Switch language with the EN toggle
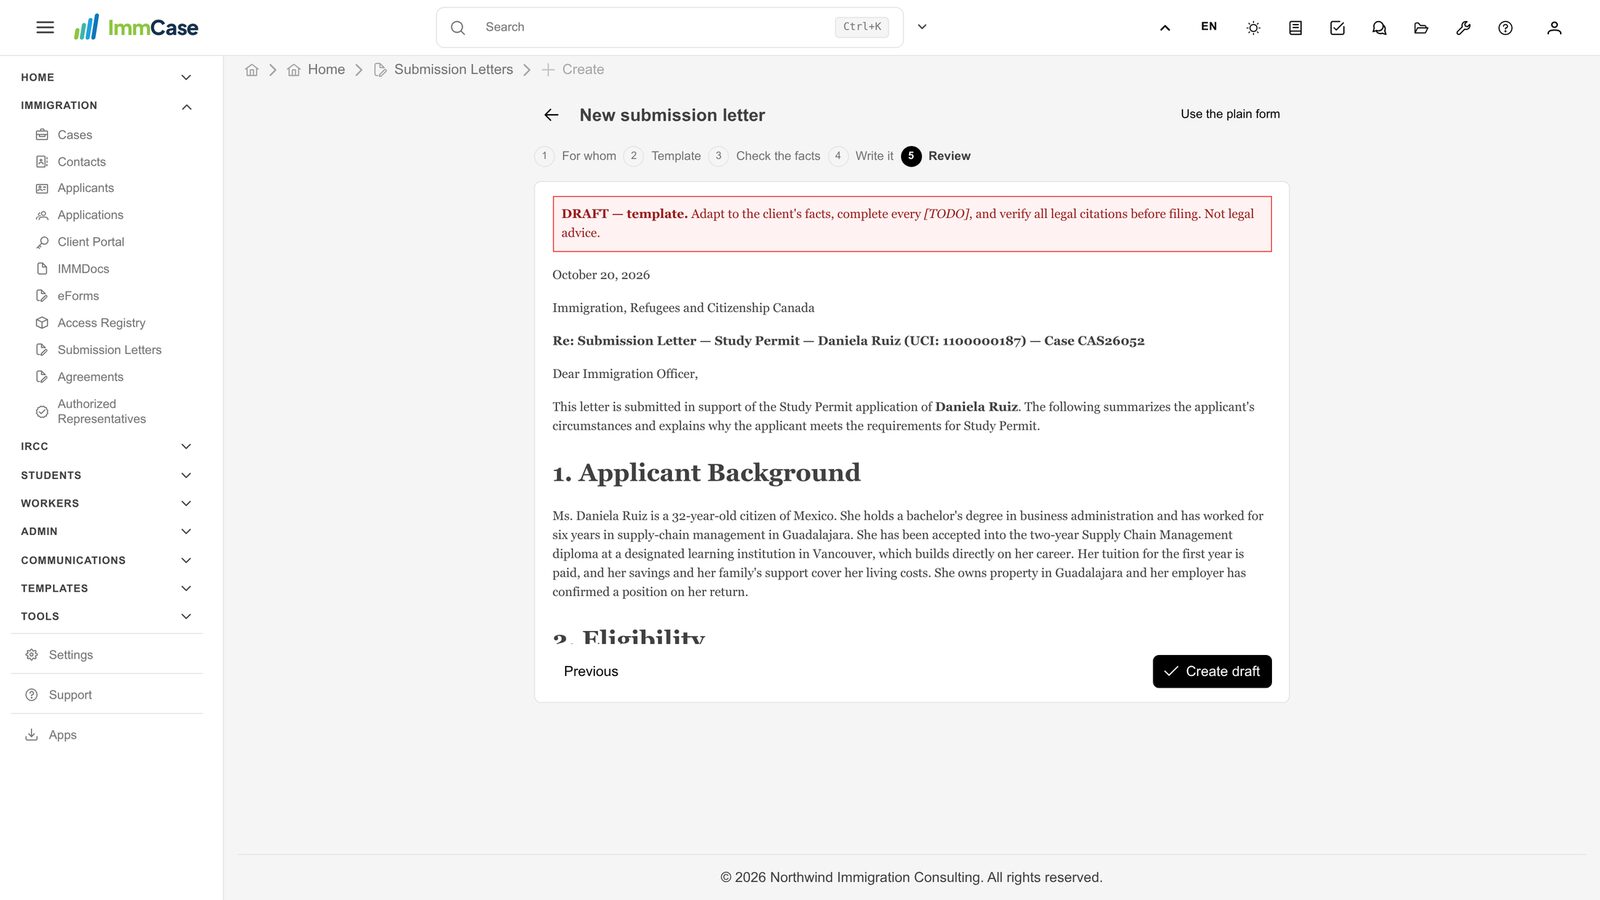 pos(1209,27)
